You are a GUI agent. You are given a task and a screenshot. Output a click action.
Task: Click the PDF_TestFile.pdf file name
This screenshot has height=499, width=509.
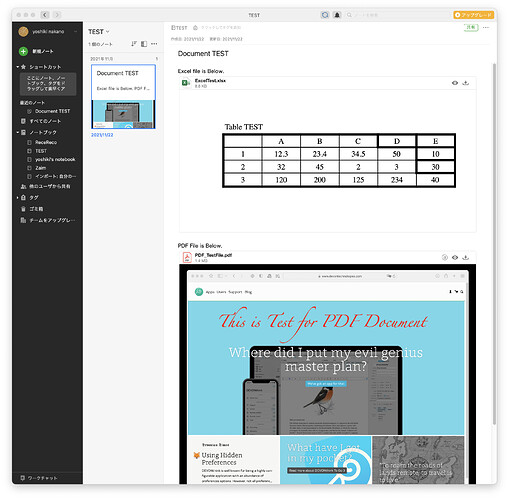213,255
